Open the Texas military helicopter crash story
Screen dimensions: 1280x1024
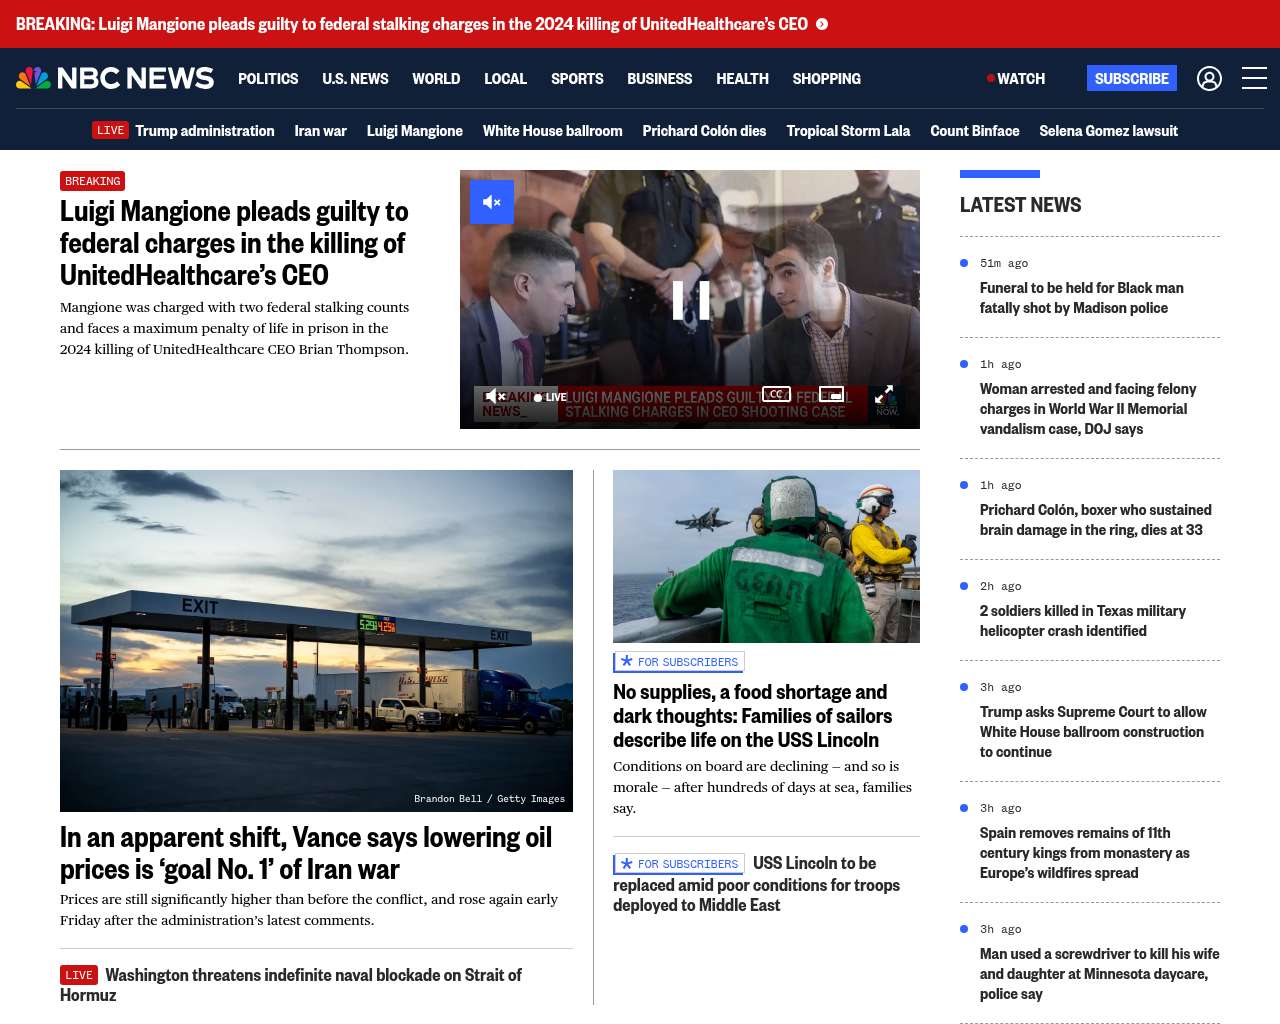(1083, 621)
